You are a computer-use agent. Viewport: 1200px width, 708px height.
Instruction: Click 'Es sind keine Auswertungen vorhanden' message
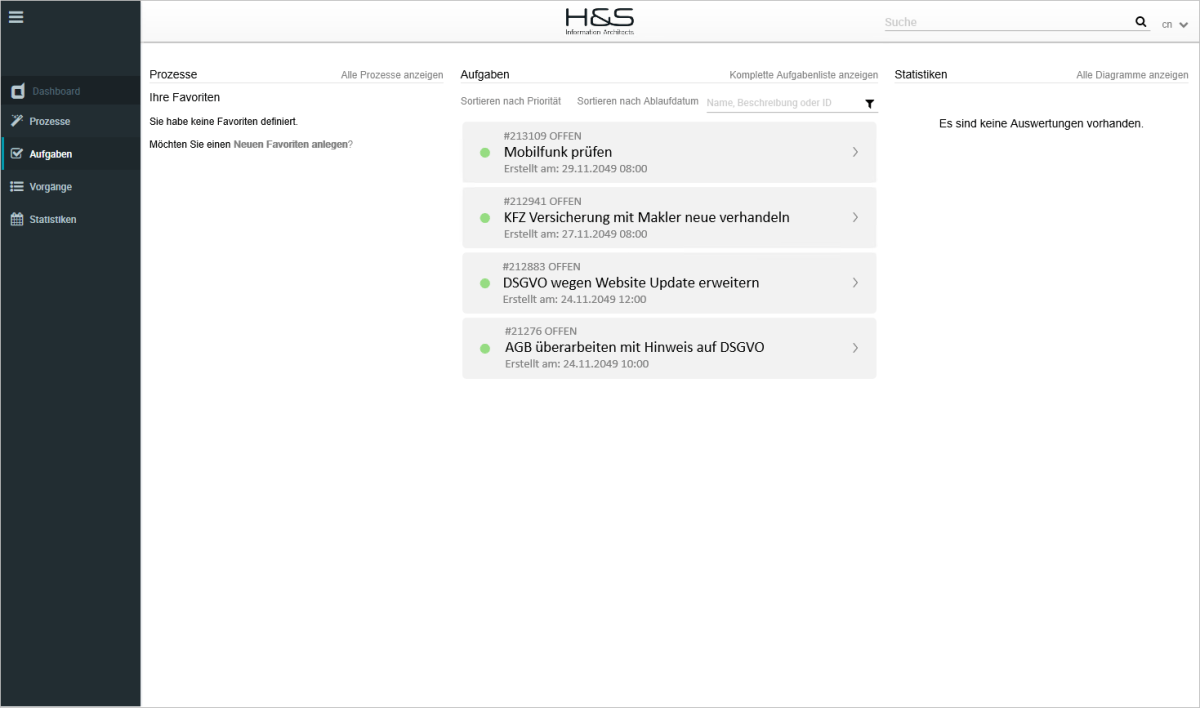[1041, 124]
